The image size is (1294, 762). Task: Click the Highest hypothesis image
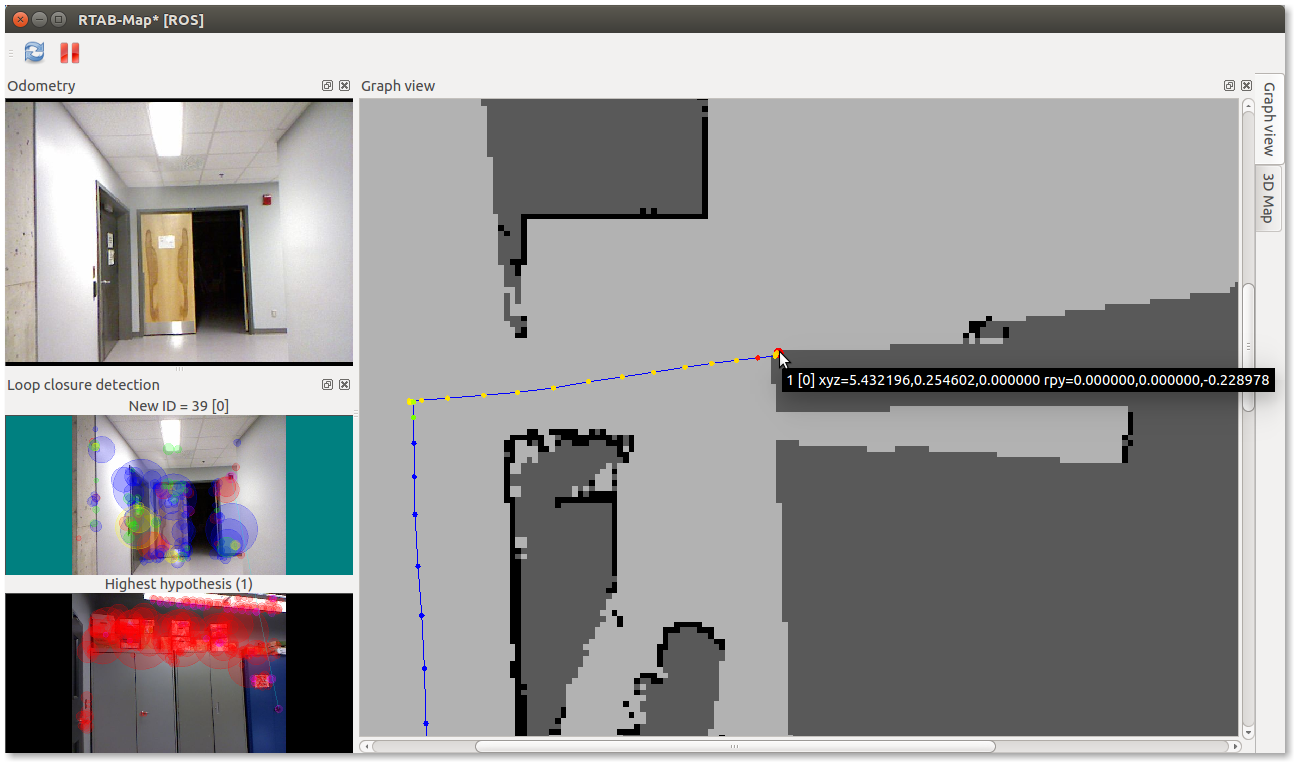tap(179, 672)
